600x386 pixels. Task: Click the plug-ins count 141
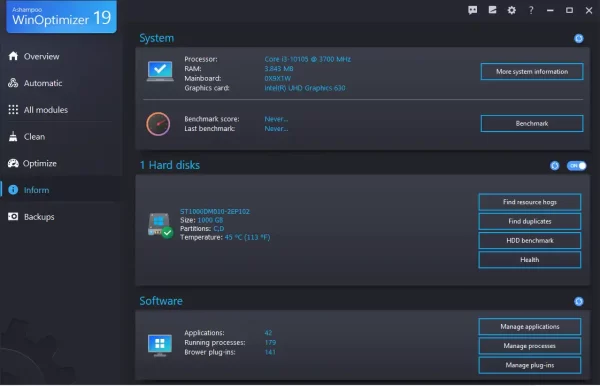click(x=270, y=352)
